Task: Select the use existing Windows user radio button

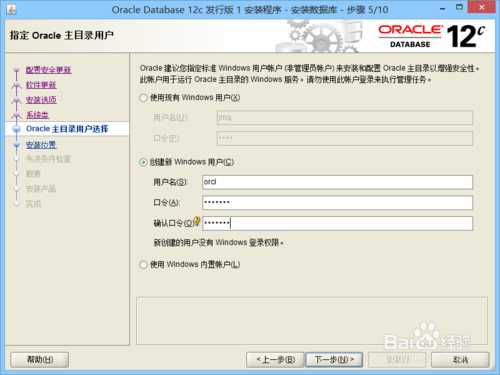Action: click(143, 98)
